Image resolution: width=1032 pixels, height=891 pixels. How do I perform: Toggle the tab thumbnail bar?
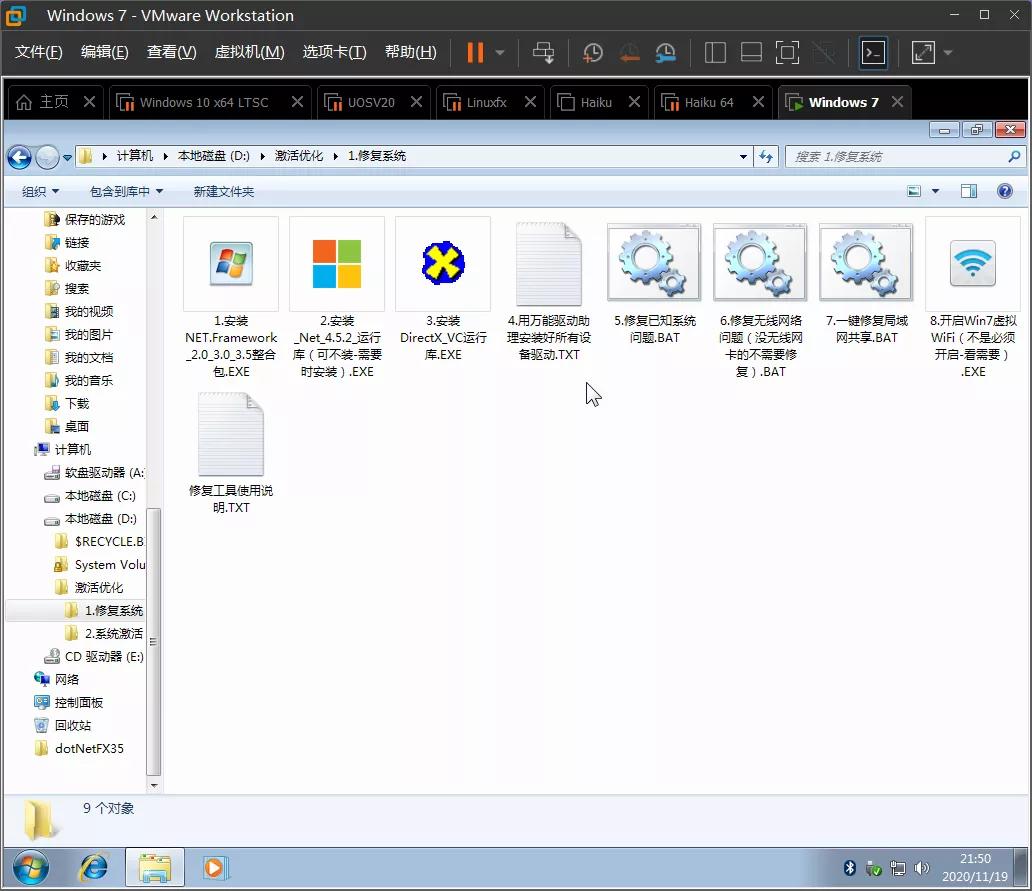[751, 52]
